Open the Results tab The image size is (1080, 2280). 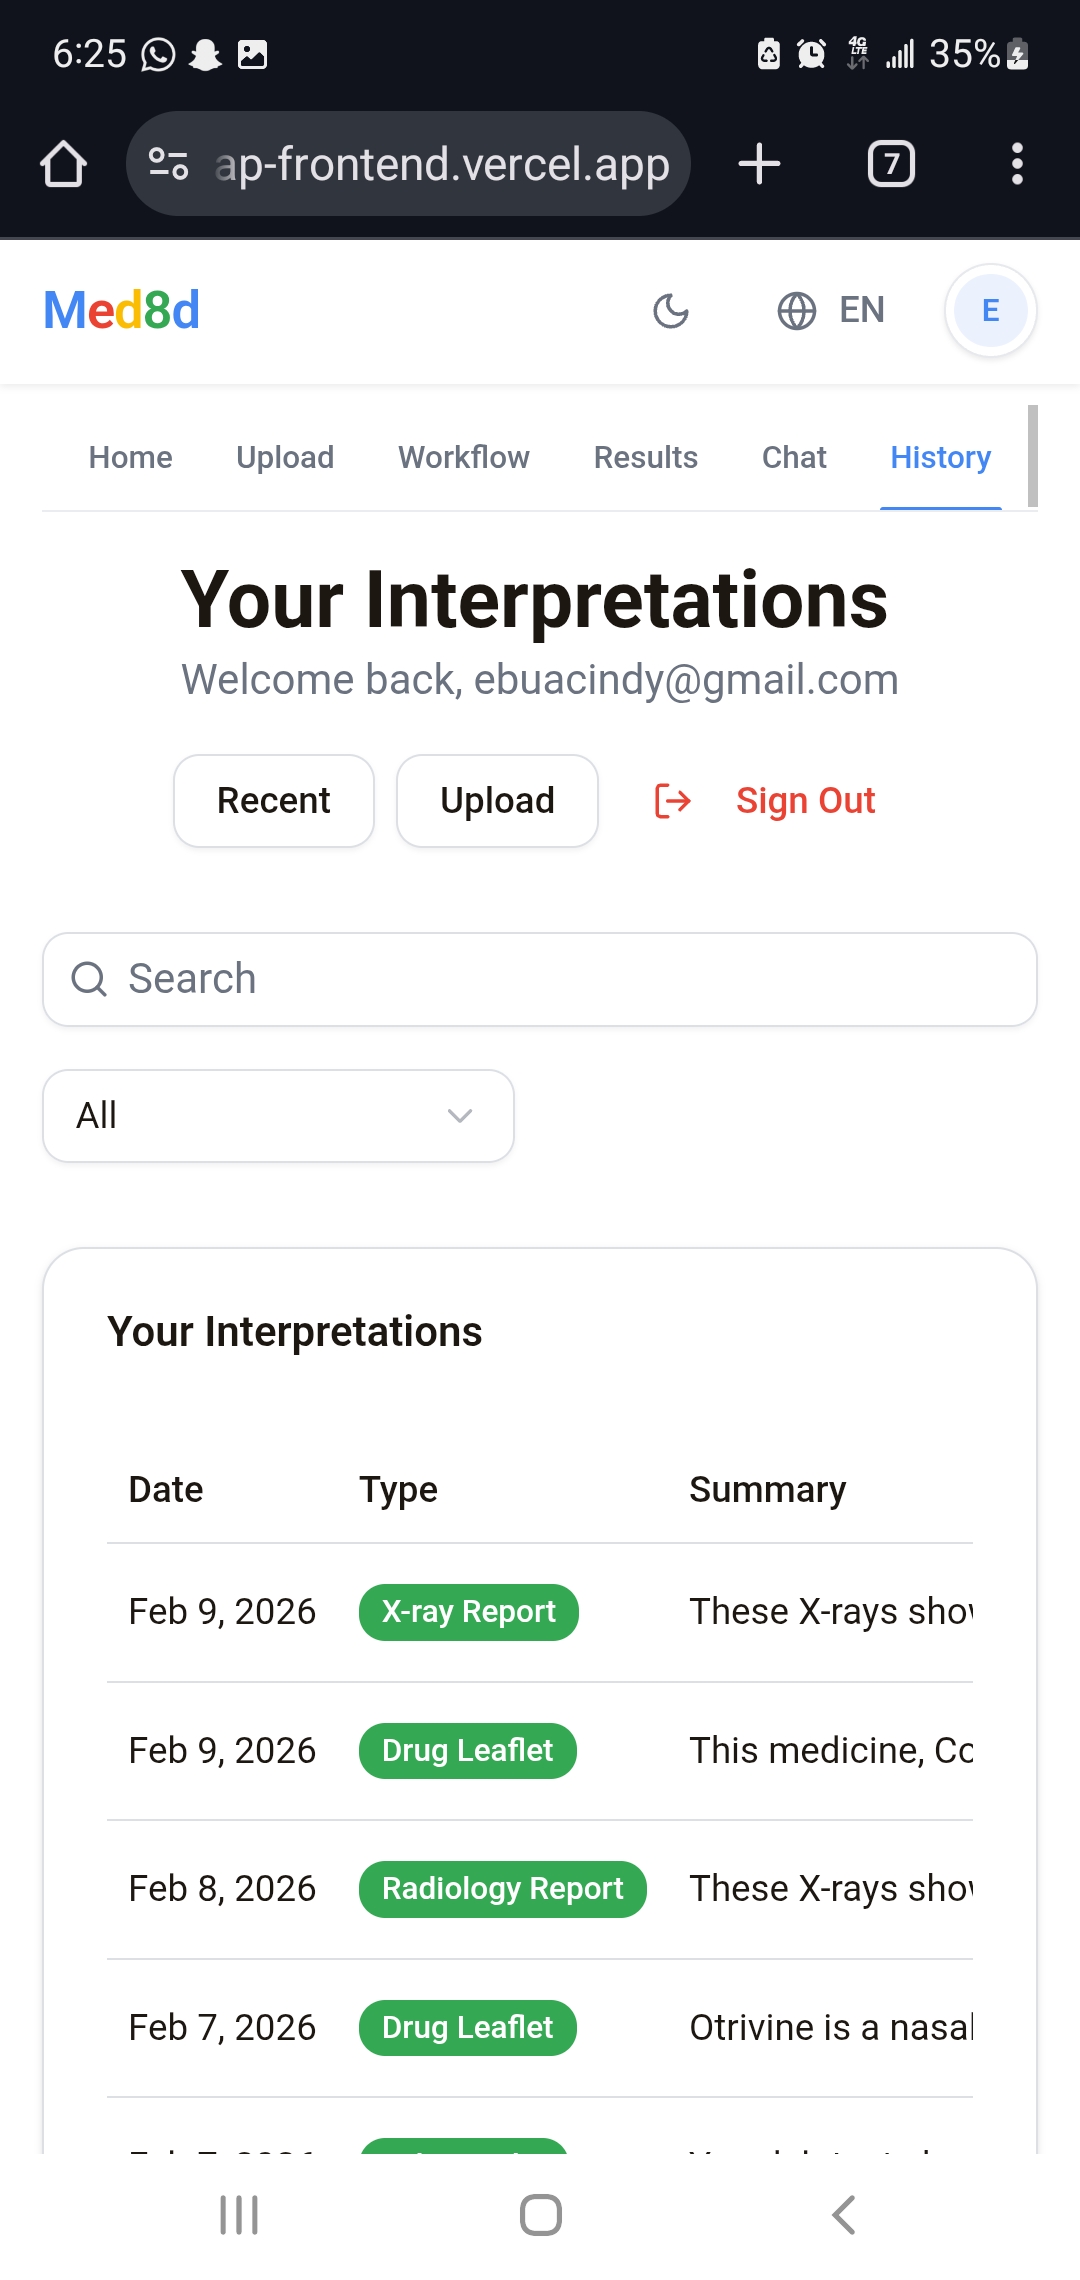[646, 458]
